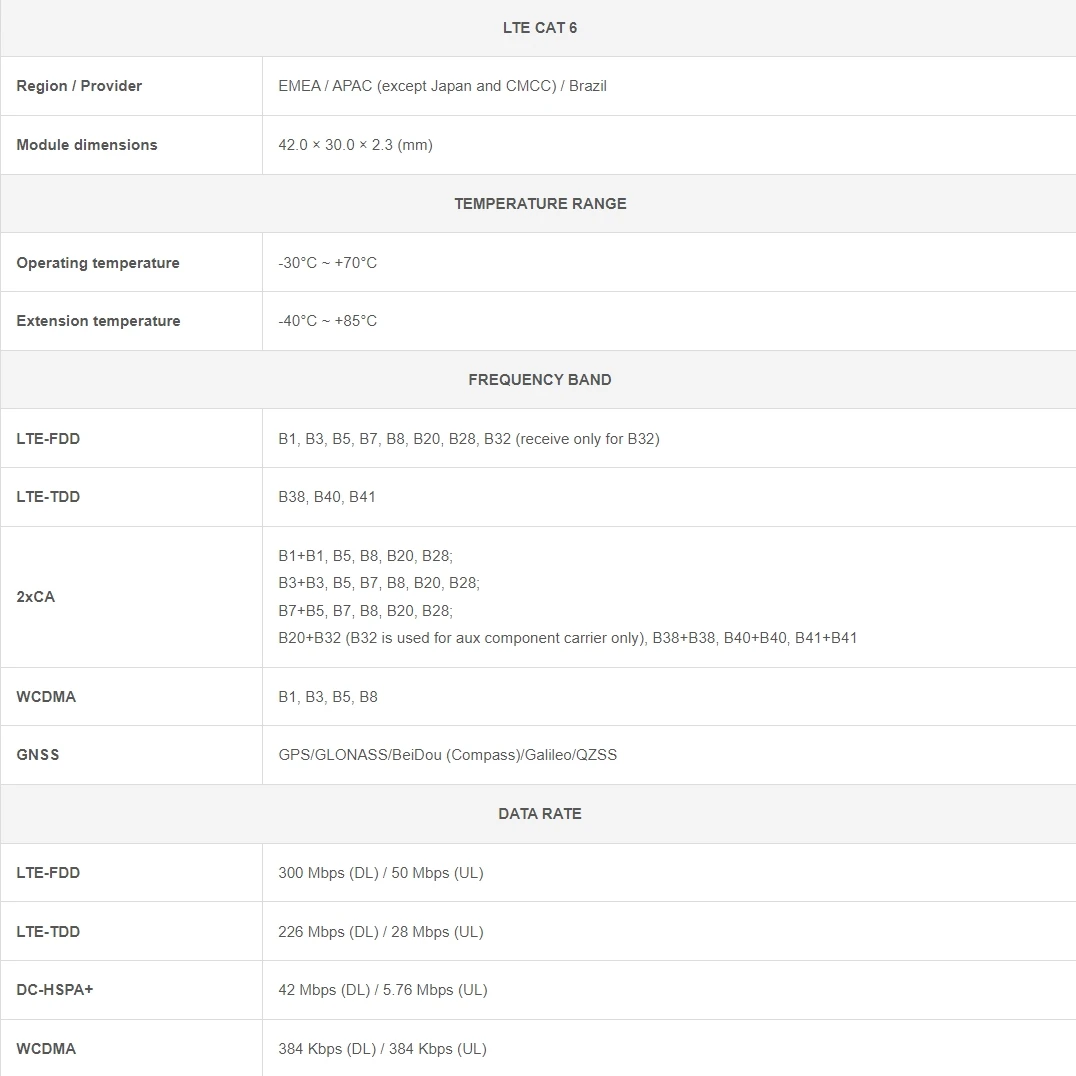The width and height of the screenshot is (1076, 1076).
Task: Select the LTE-TDD label beside "B38, B40, B41"
Action: coord(48,497)
